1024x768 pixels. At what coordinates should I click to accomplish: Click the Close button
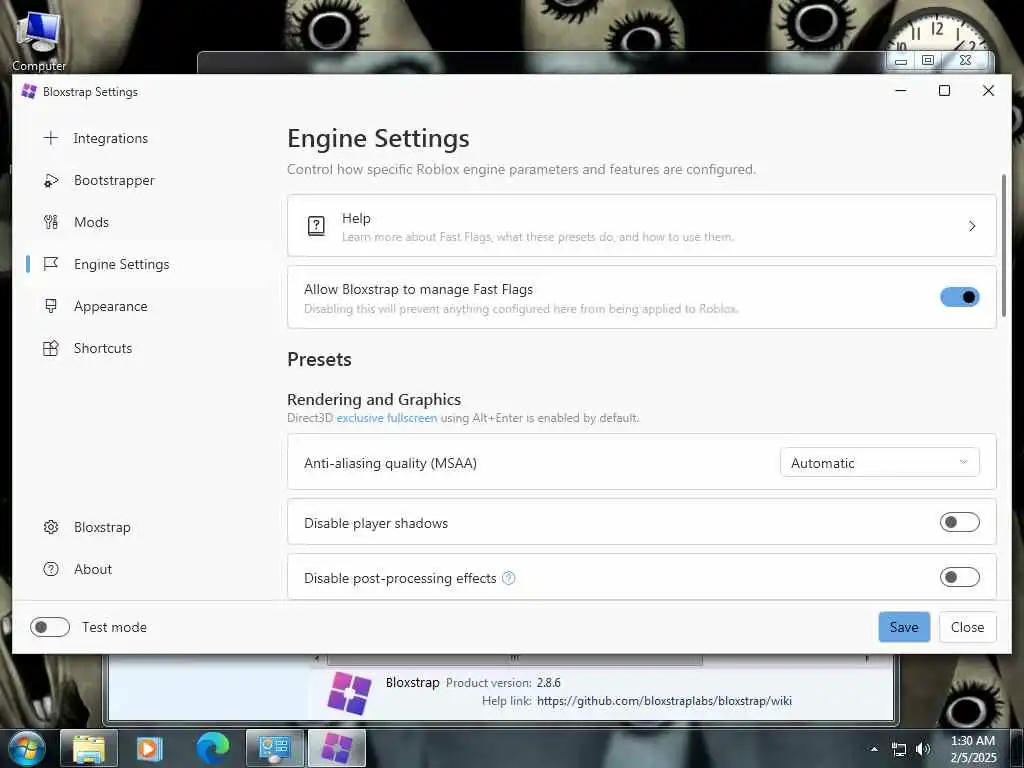click(x=967, y=627)
